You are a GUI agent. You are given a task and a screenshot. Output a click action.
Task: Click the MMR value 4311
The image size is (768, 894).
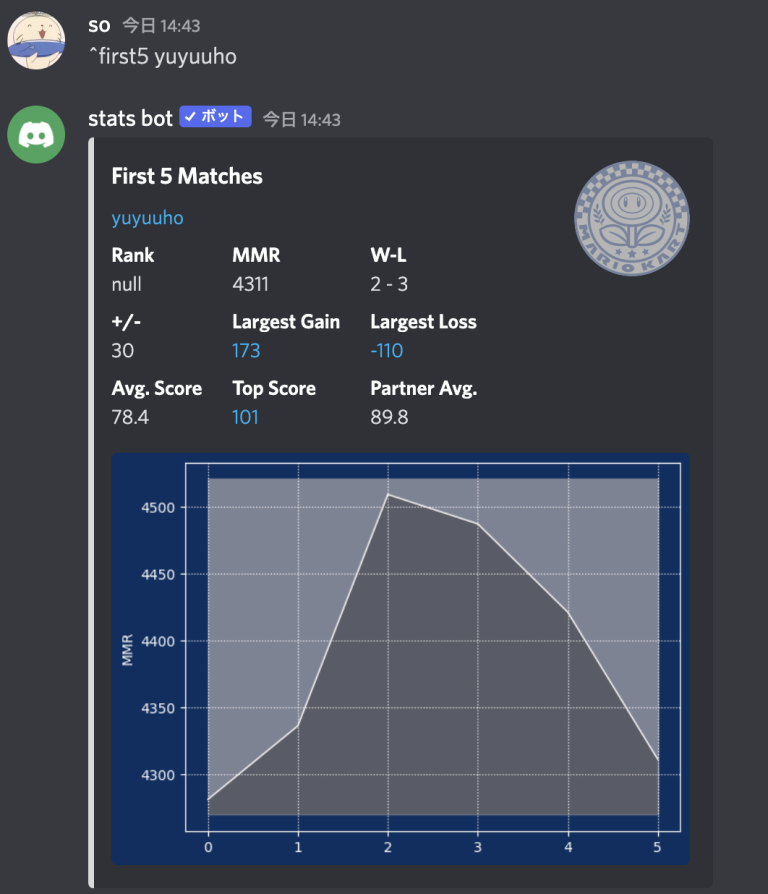click(x=250, y=284)
